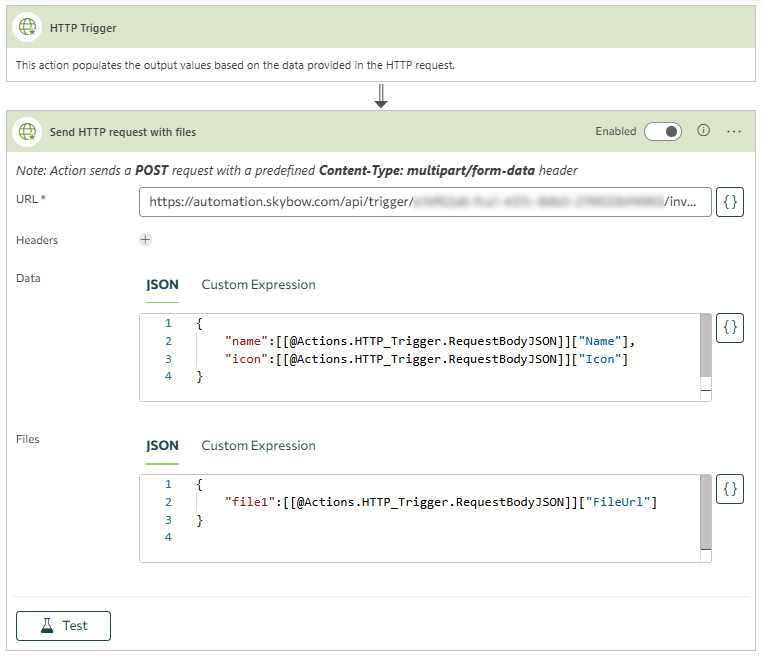The width and height of the screenshot is (762, 657).
Task: Open expression picker beside Files editor
Action: (x=730, y=488)
